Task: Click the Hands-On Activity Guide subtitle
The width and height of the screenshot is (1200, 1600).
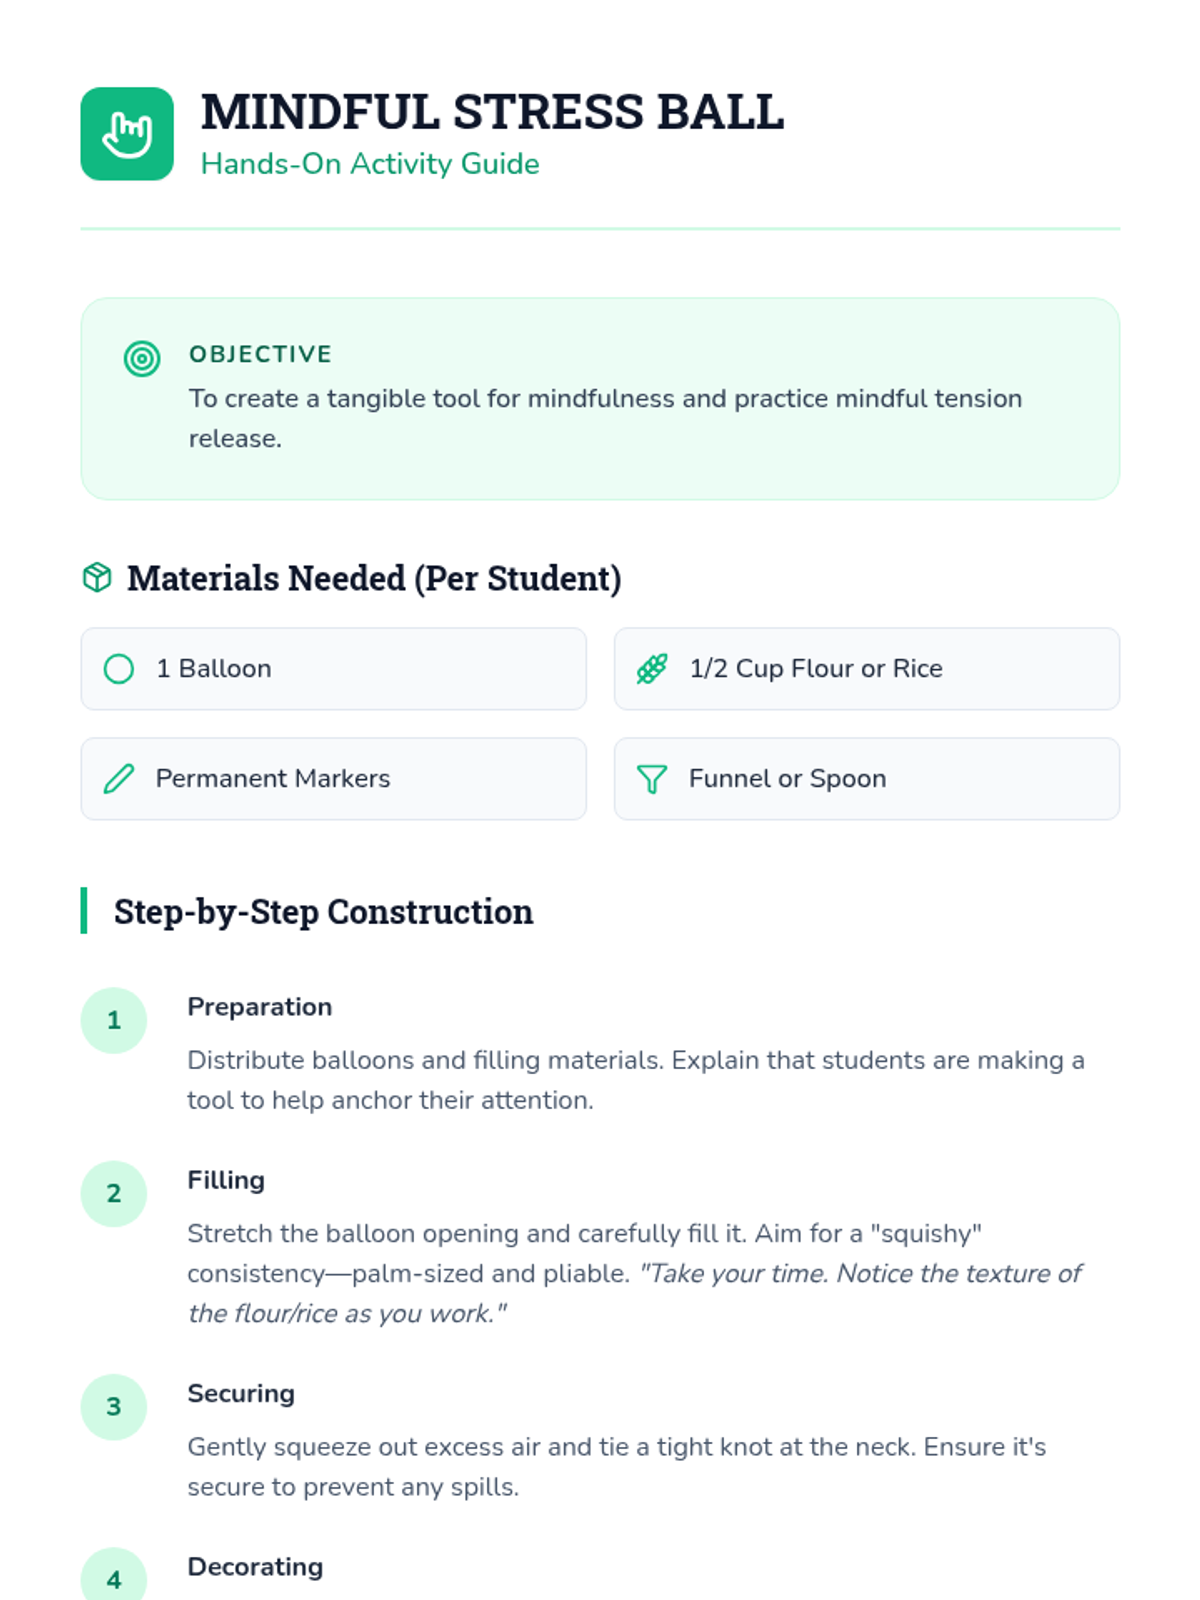Action: pyautogui.click(x=370, y=164)
